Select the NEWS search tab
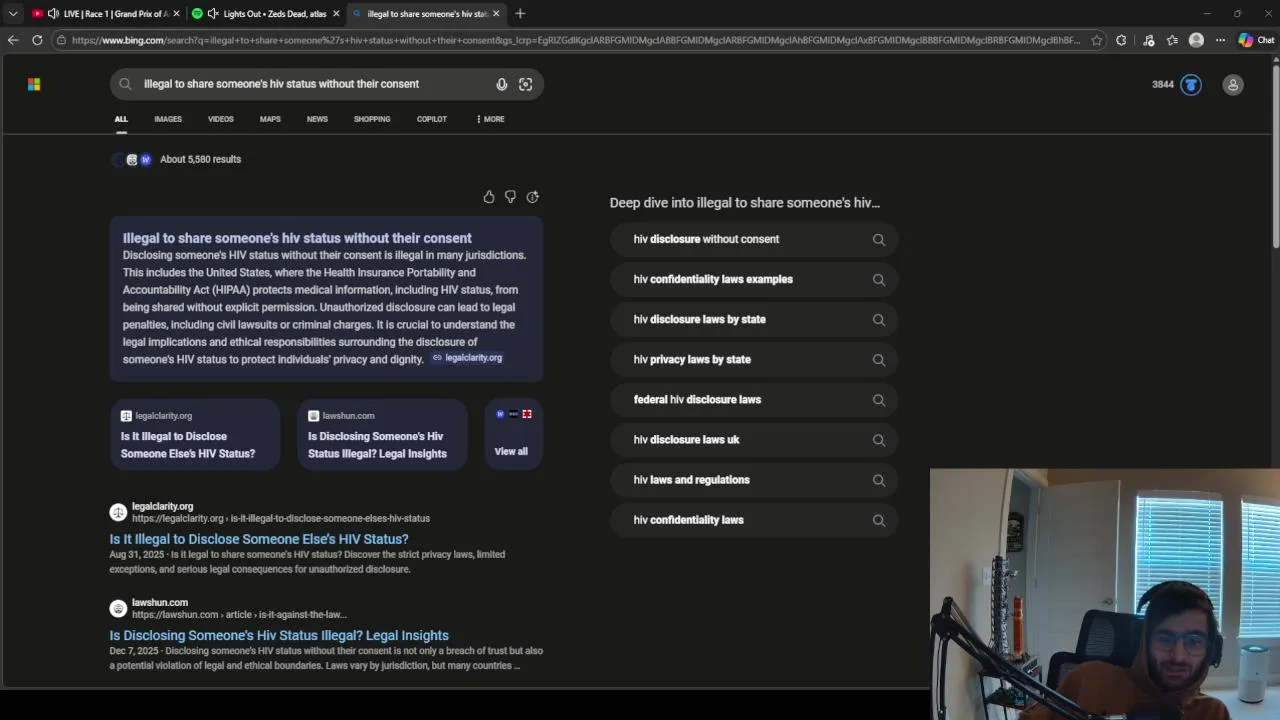Image resolution: width=1280 pixels, height=720 pixels. [317, 119]
